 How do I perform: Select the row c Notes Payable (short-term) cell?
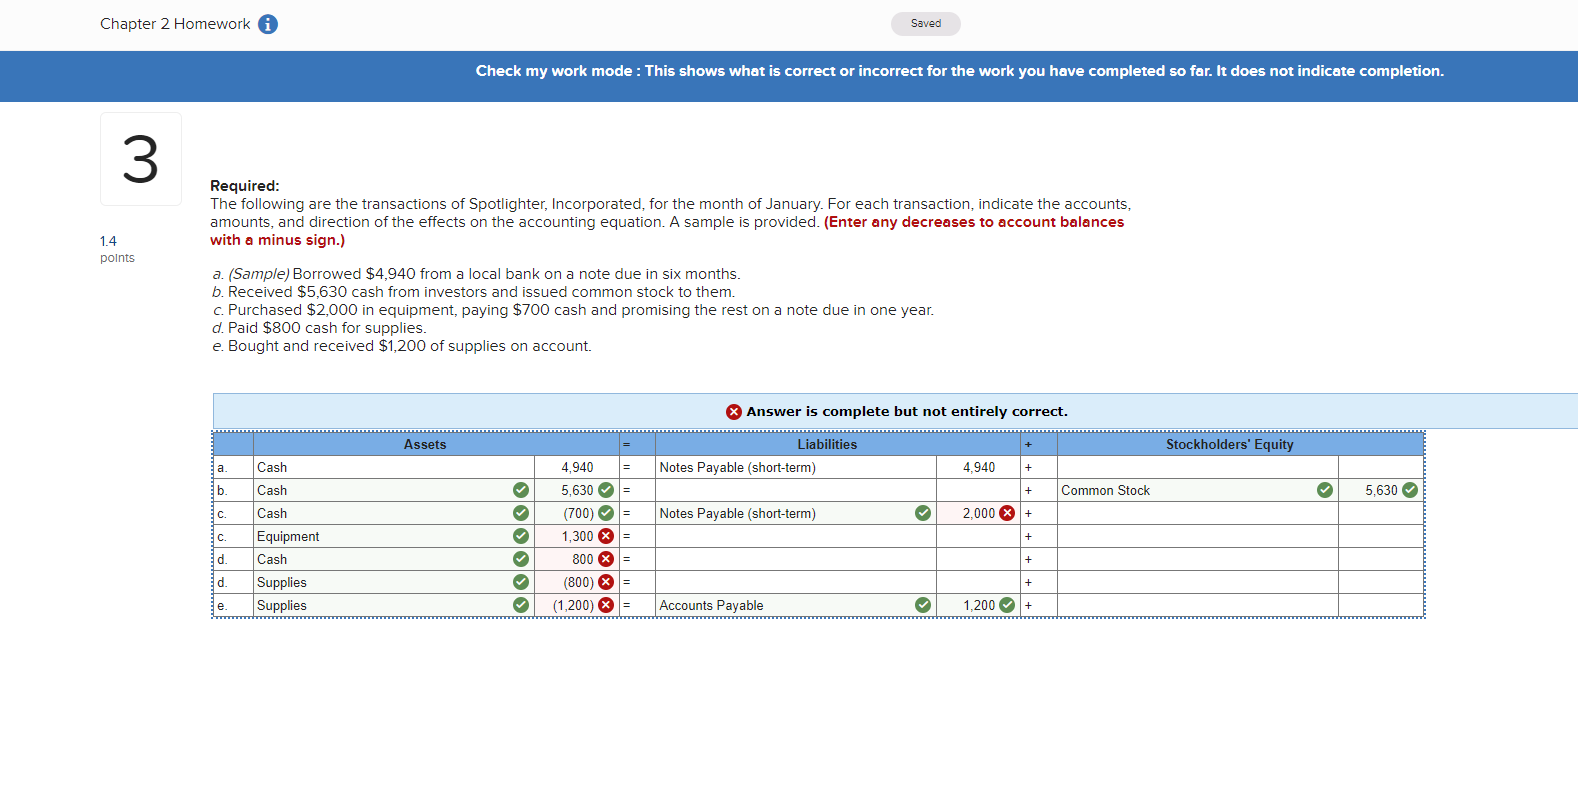click(796, 513)
